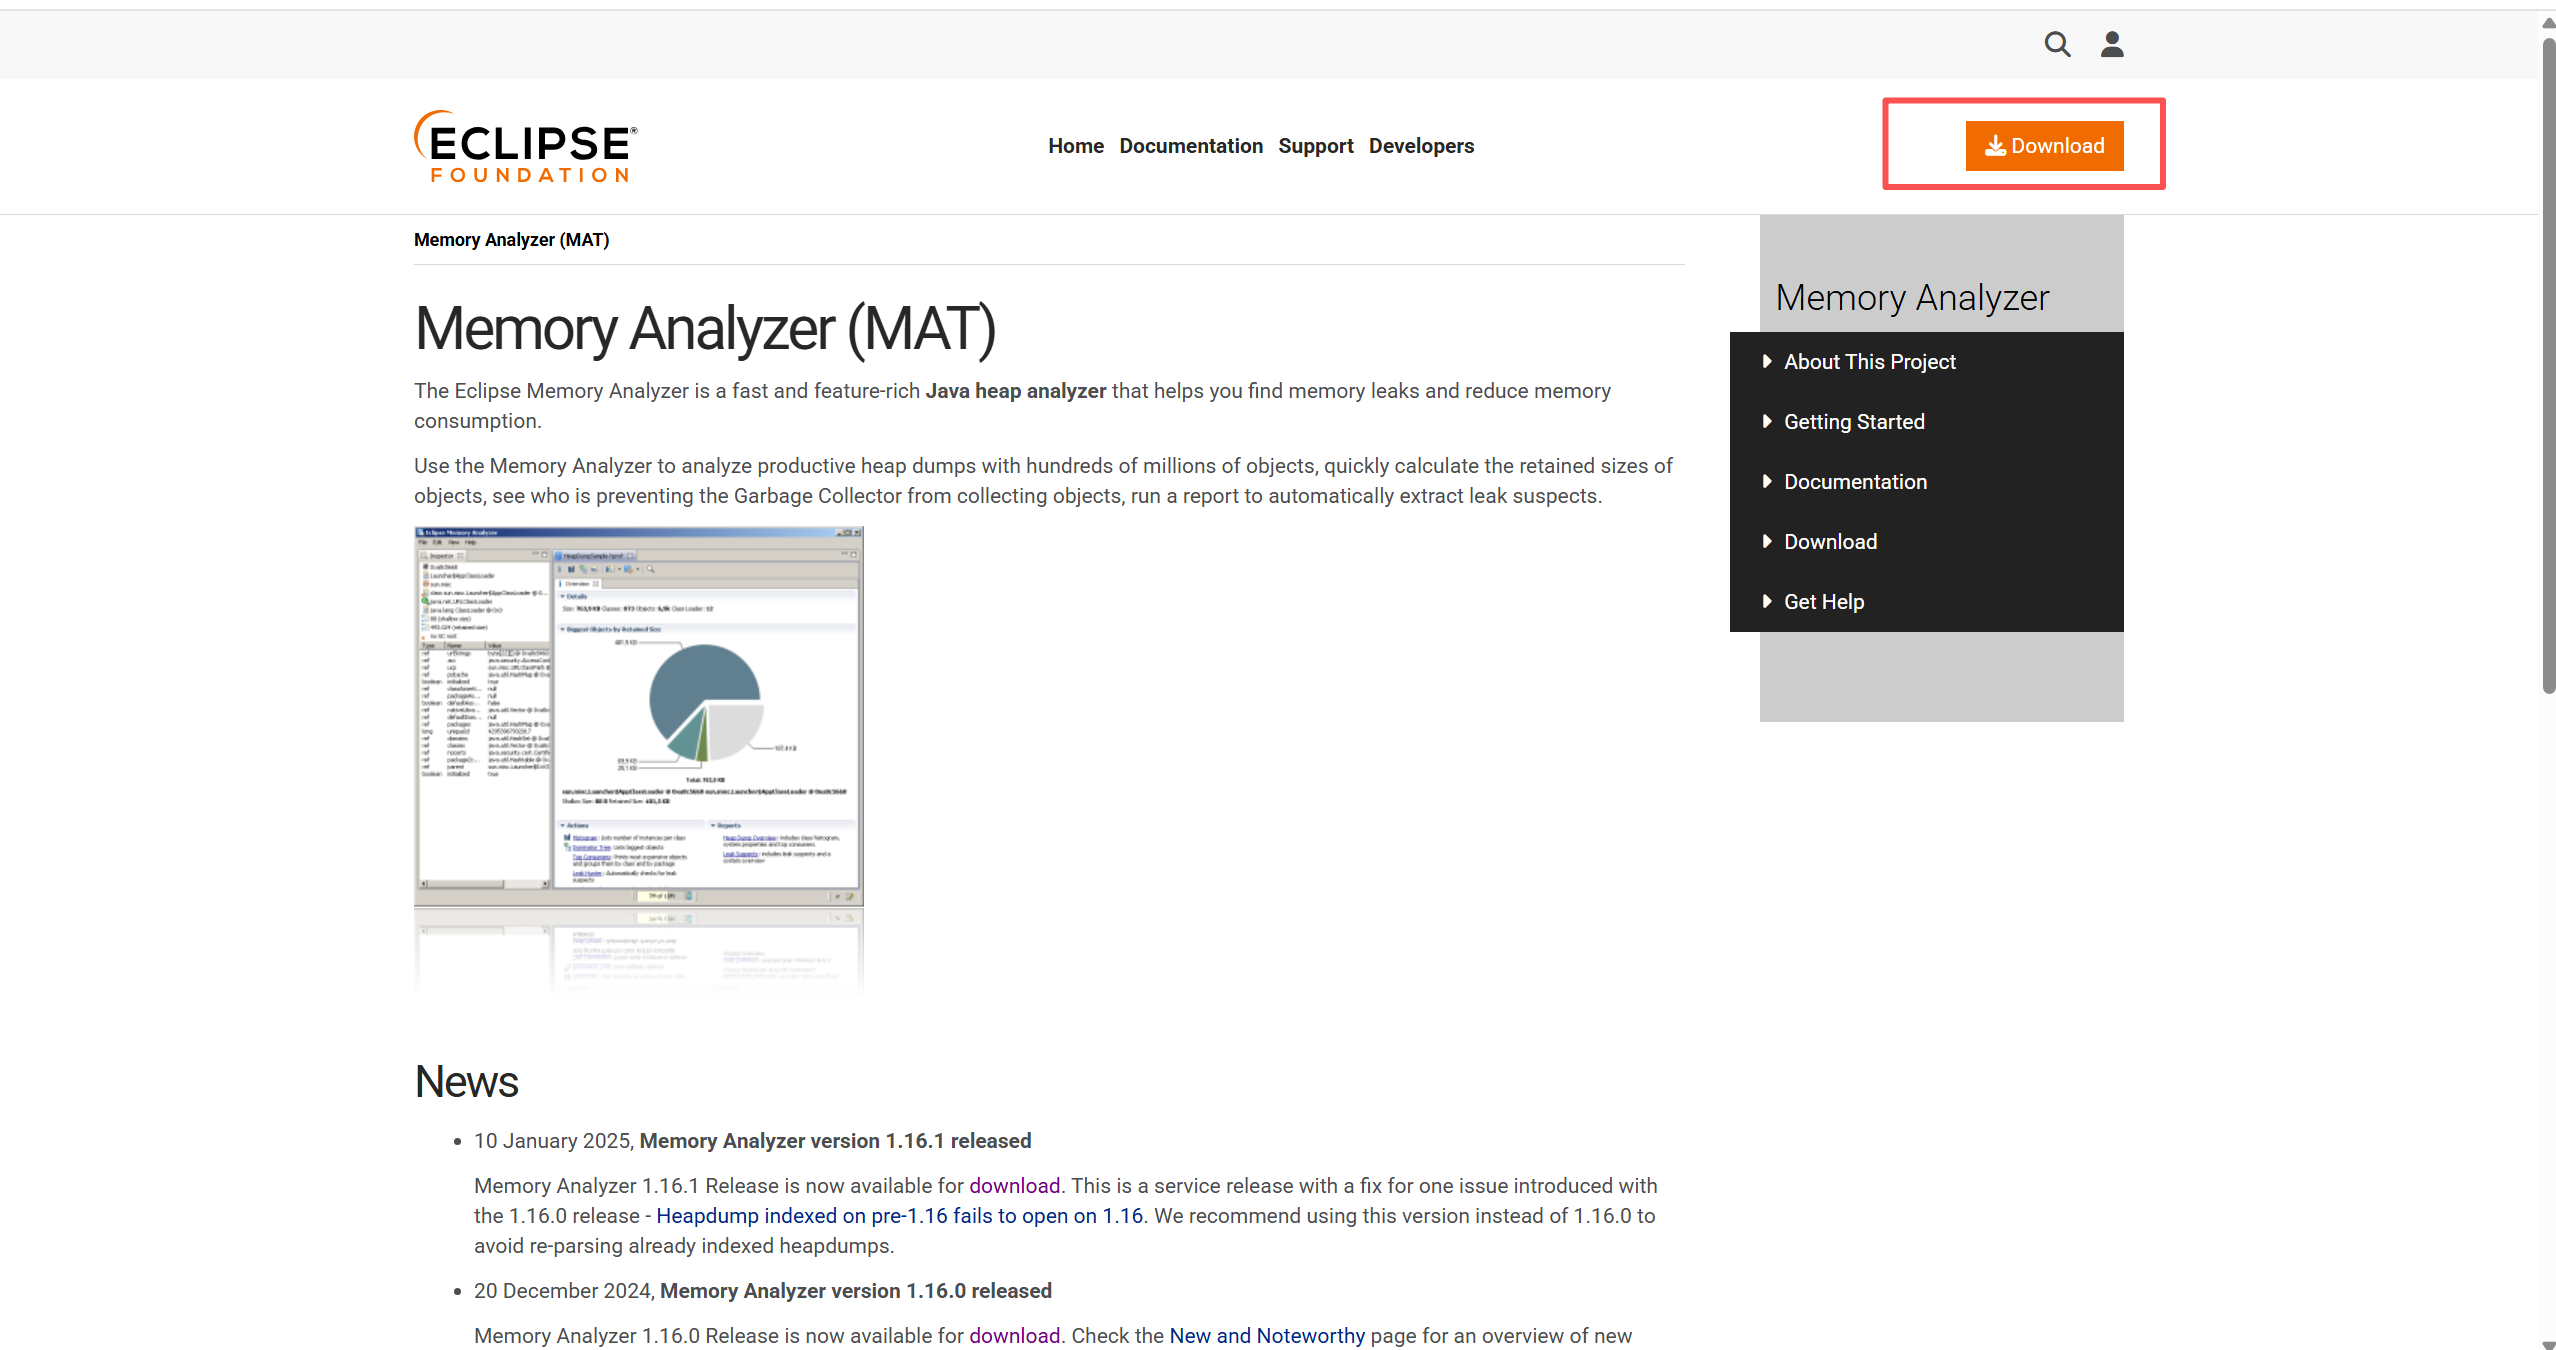Open New and Noteworthy link

point(1266,1336)
